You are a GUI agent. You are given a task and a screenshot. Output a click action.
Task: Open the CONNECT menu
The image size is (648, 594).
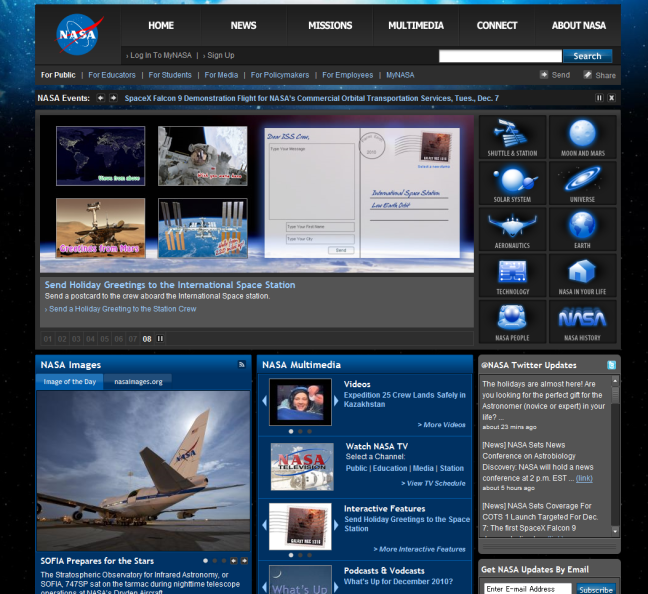[x=497, y=26]
